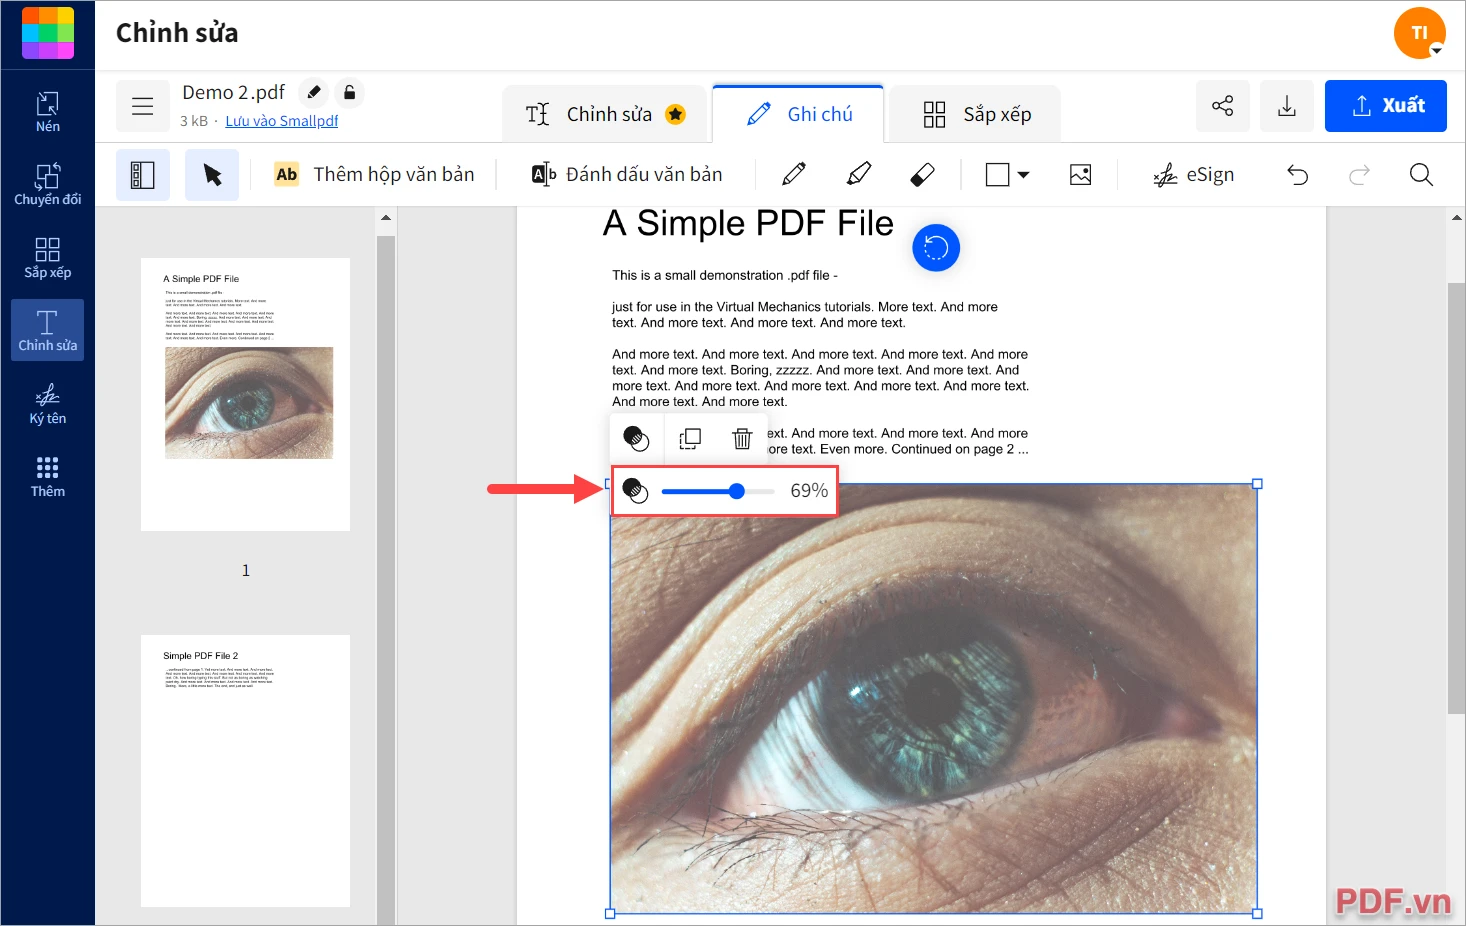This screenshot has height=926, width=1466.
Task: Click the document vertical scrollbar
Action: (1457, 498)
